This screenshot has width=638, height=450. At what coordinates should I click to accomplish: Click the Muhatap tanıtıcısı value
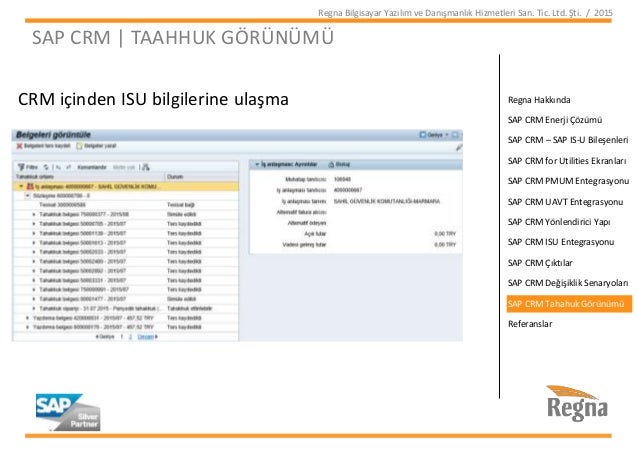342,179
